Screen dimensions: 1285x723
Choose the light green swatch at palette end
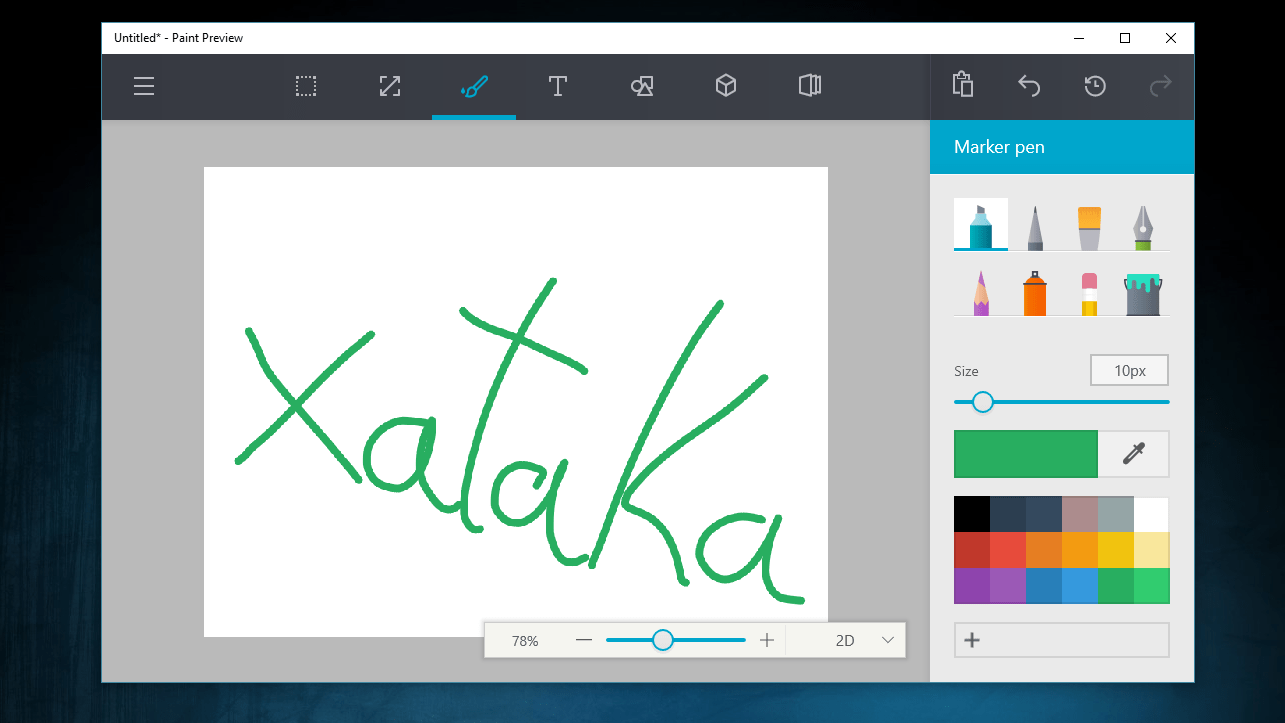click(x=1152, y=586)
